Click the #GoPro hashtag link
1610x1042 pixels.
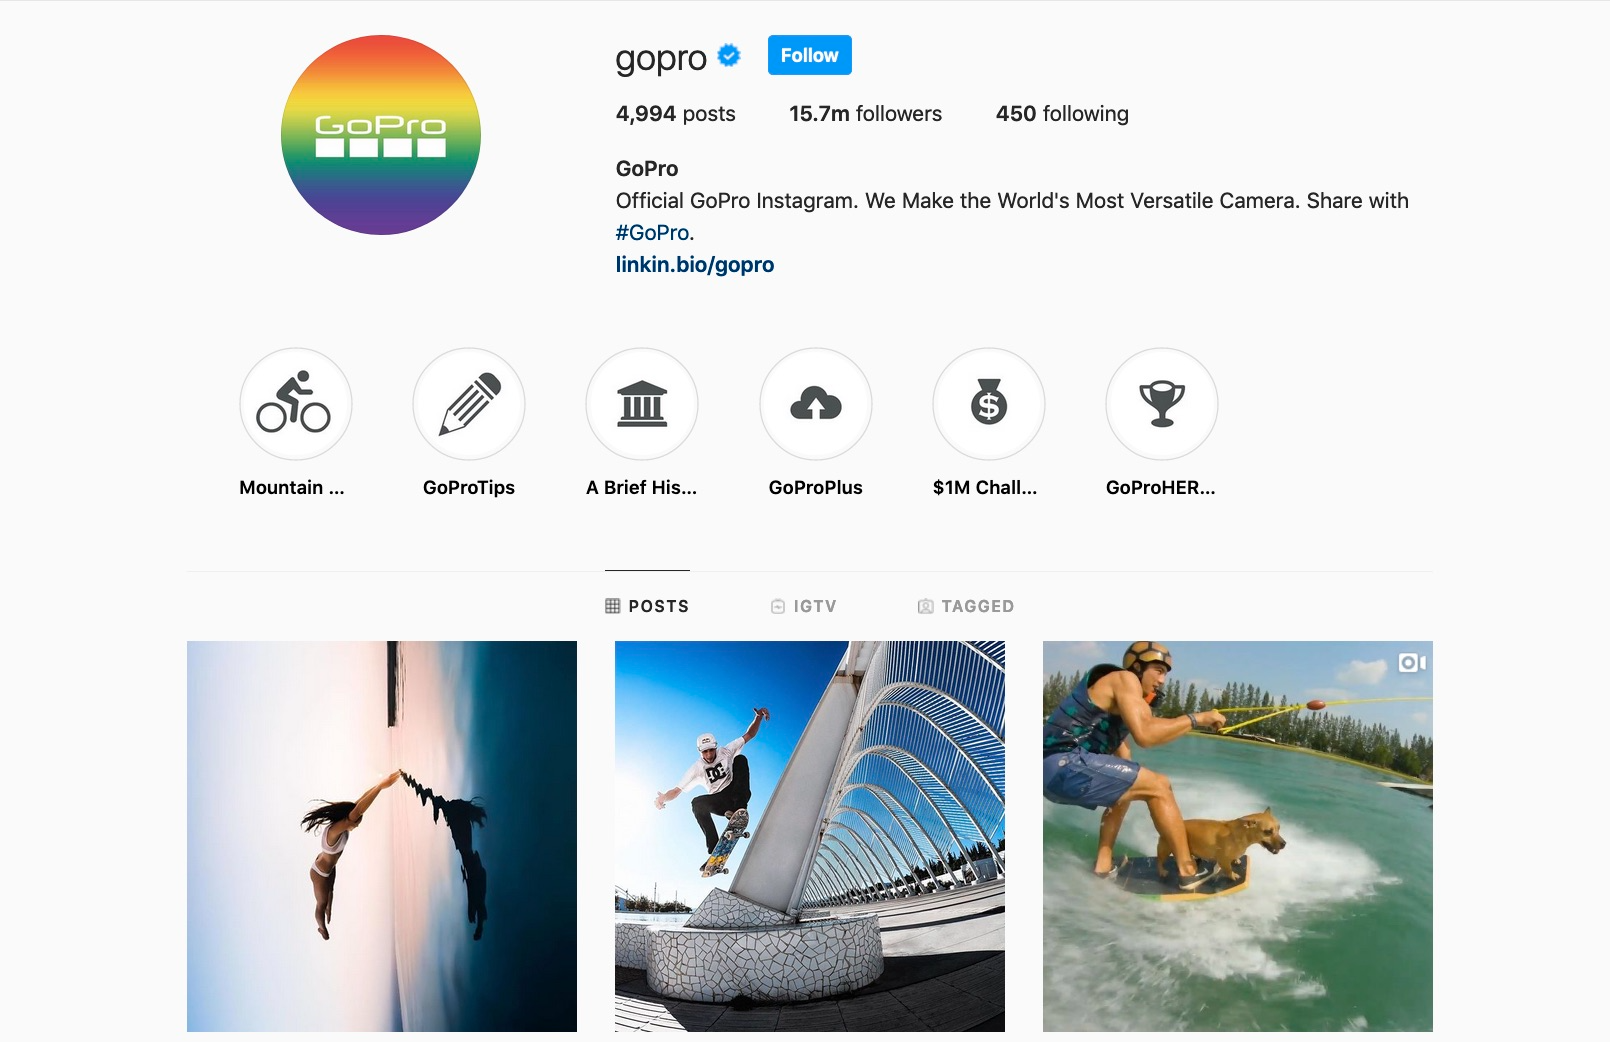[x=655, y=233]
